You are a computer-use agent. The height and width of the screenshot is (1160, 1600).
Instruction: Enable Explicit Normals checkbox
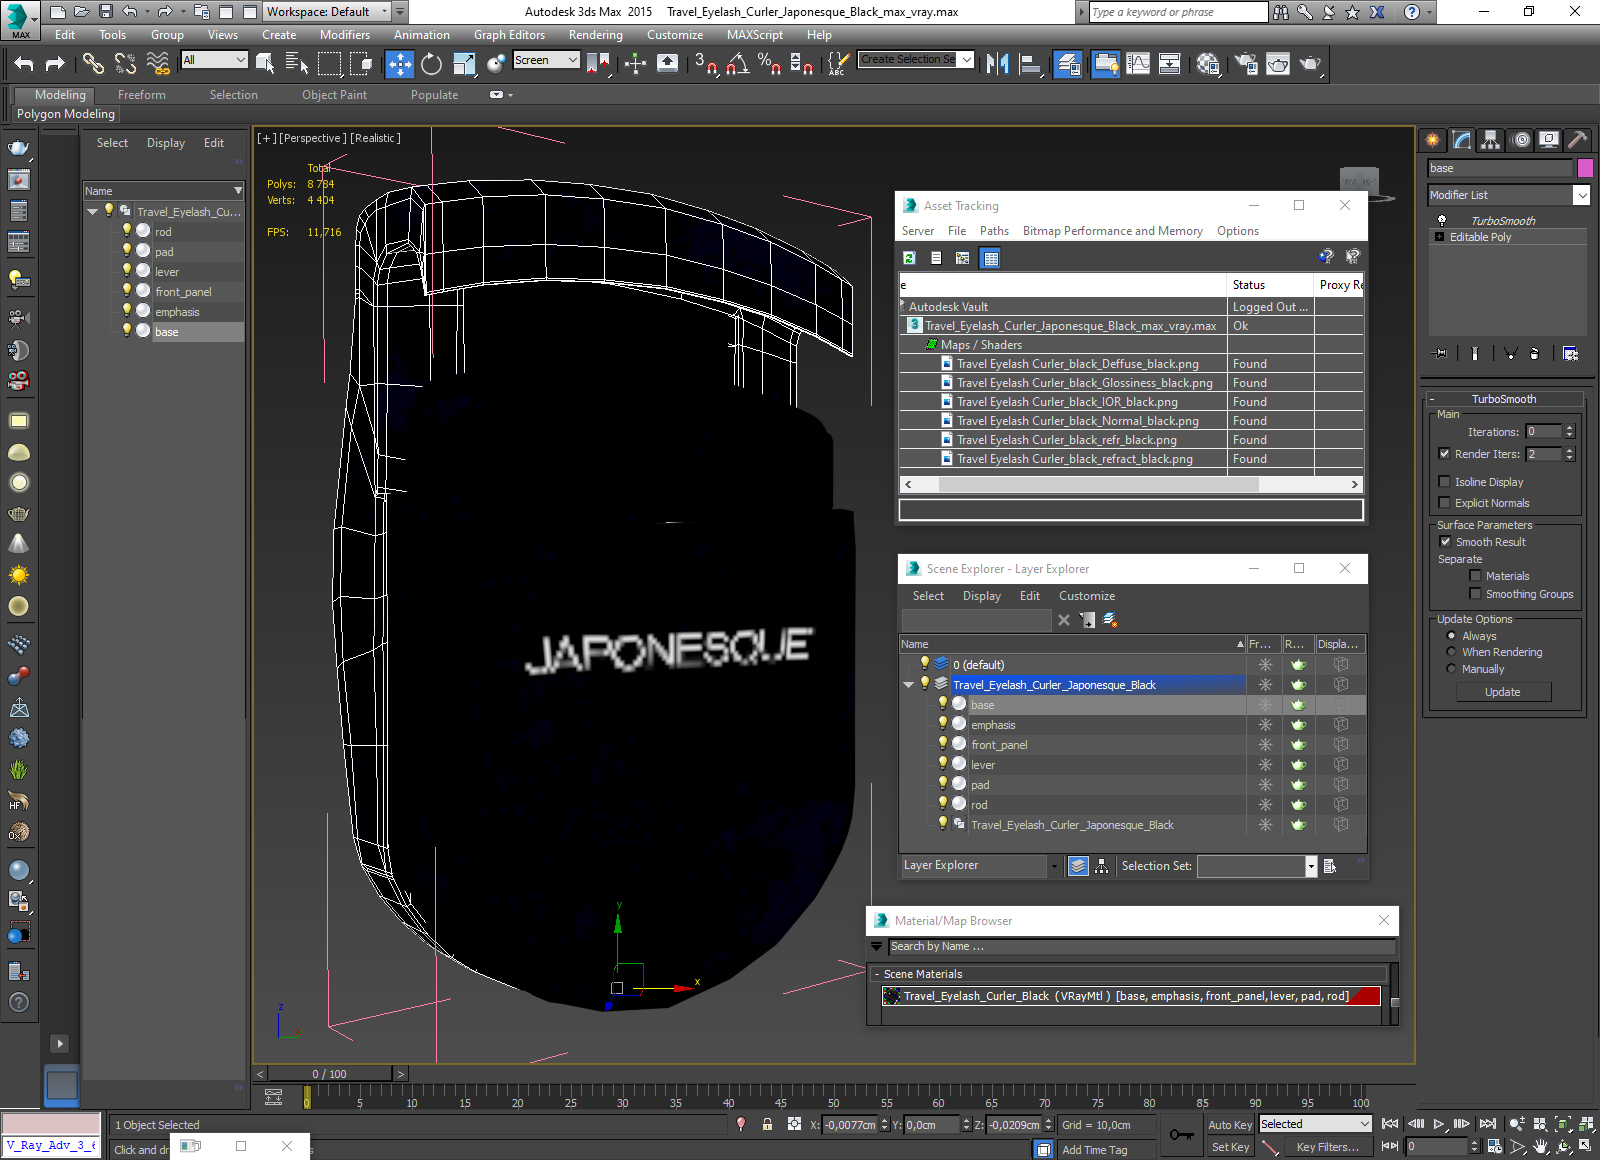pyautogui.click(x=1444, y=503)
